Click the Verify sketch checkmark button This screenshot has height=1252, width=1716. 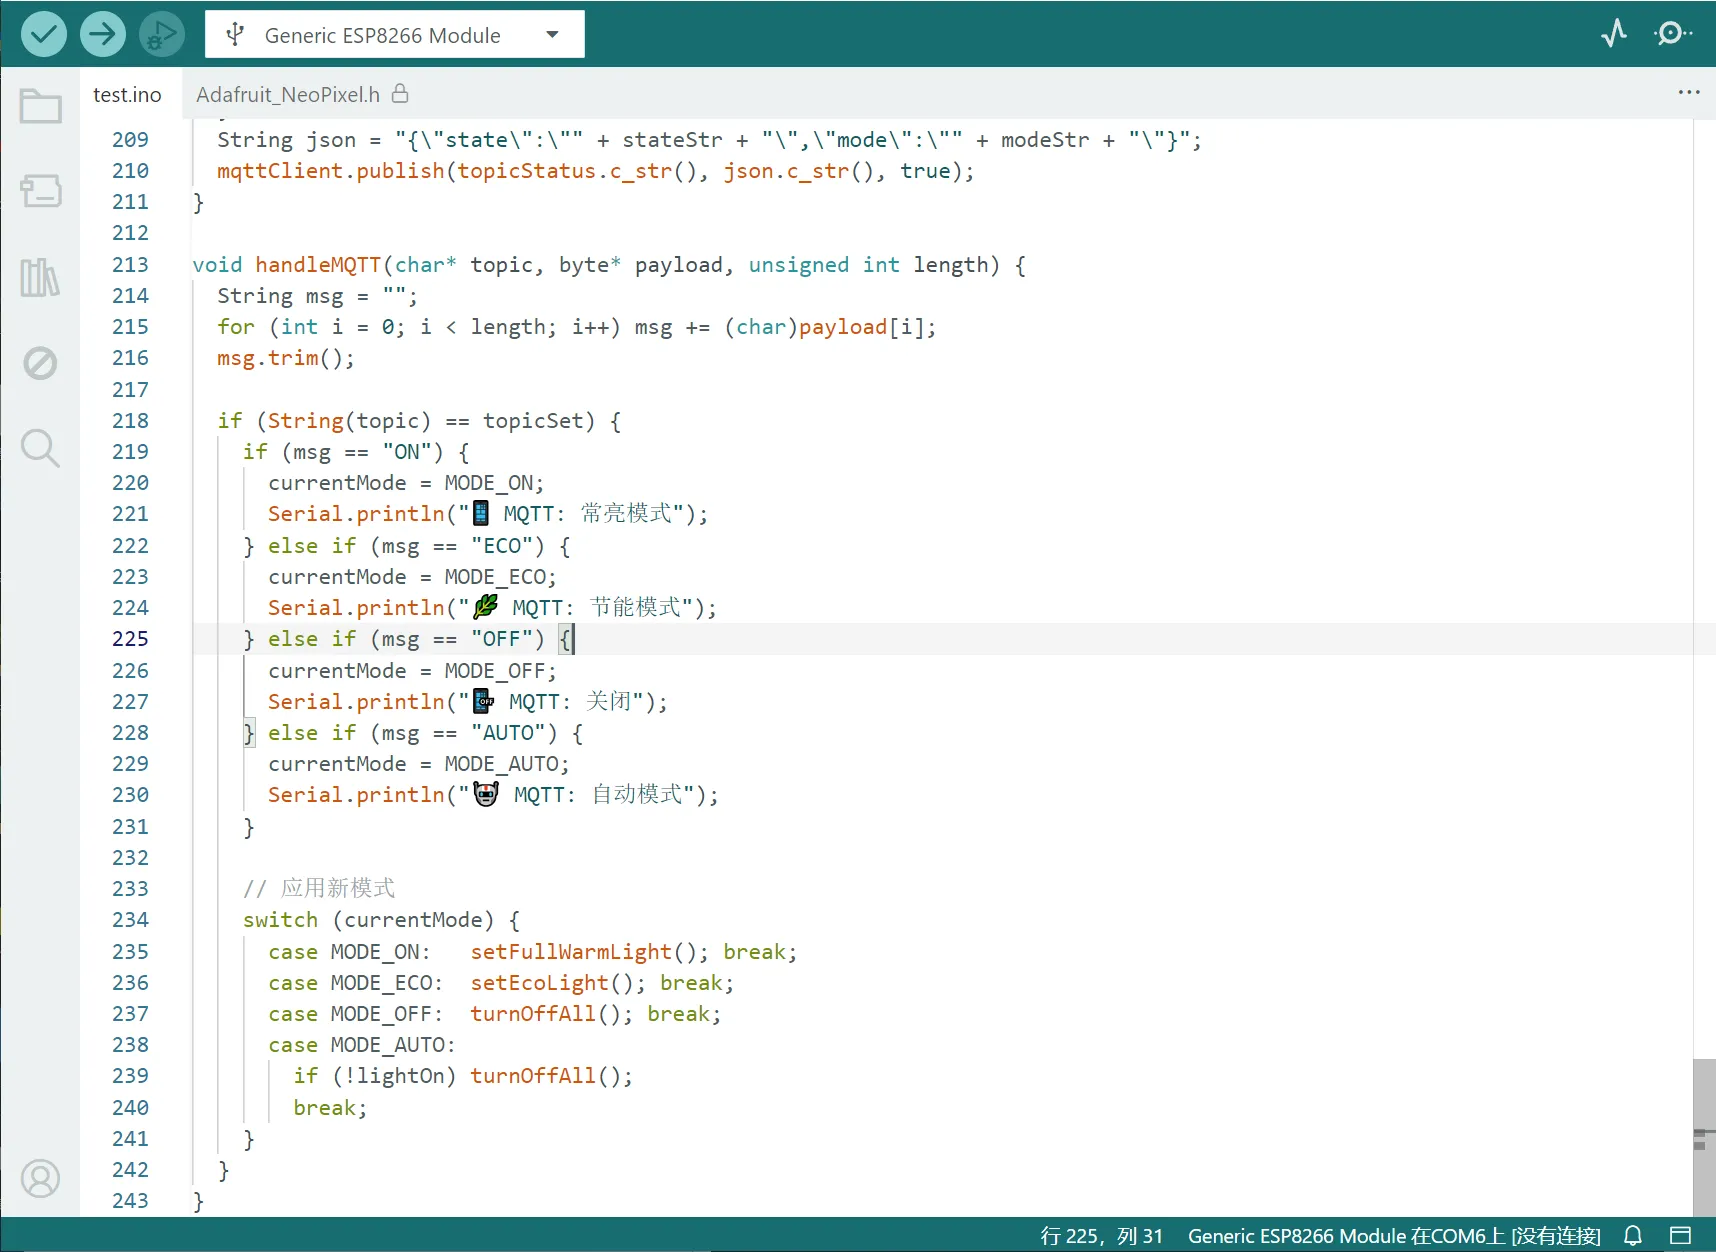coord(43,35)
